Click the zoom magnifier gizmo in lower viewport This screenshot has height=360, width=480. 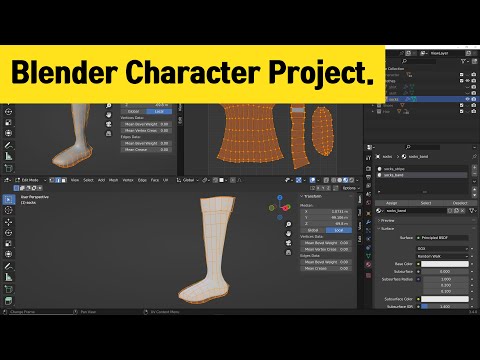[288, 224]
